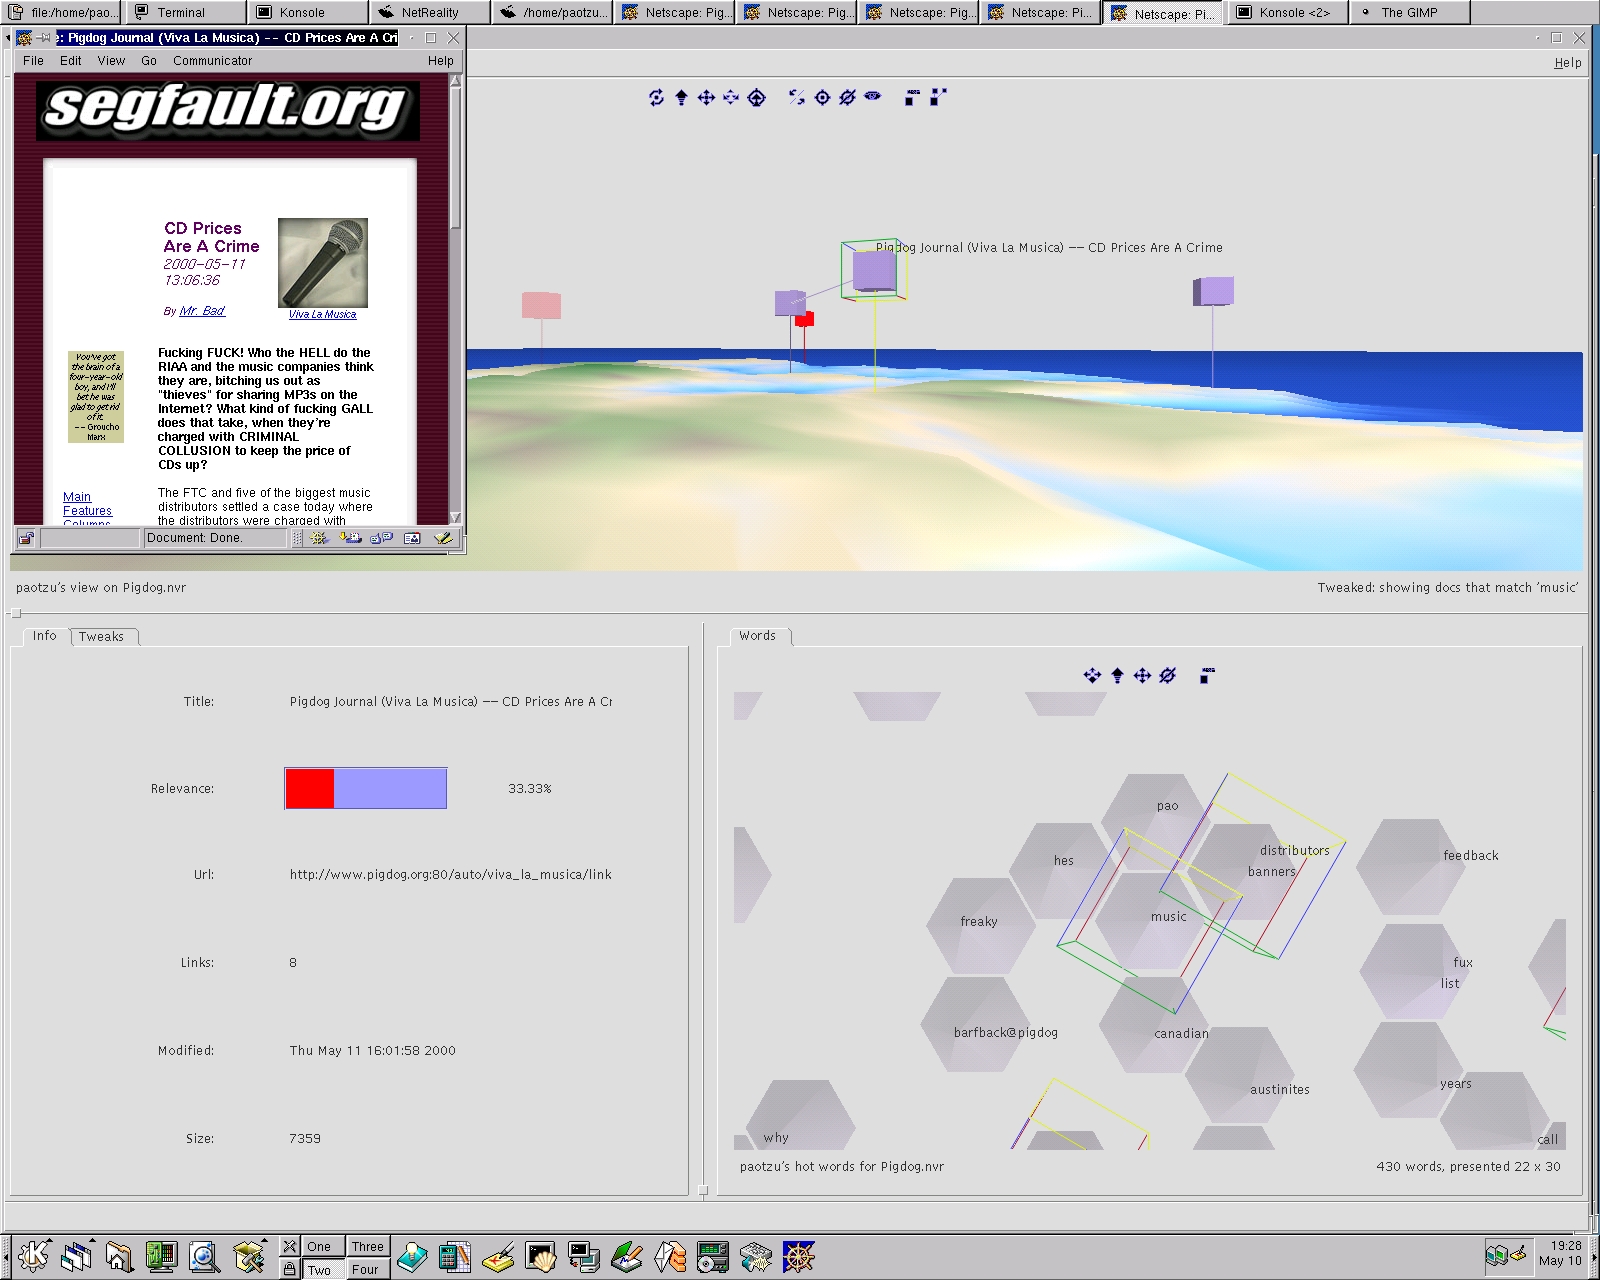This screenshot has width=1600, height=1280.
Task: Open the calculator panel icon
Action: [x=454, y=1256]
